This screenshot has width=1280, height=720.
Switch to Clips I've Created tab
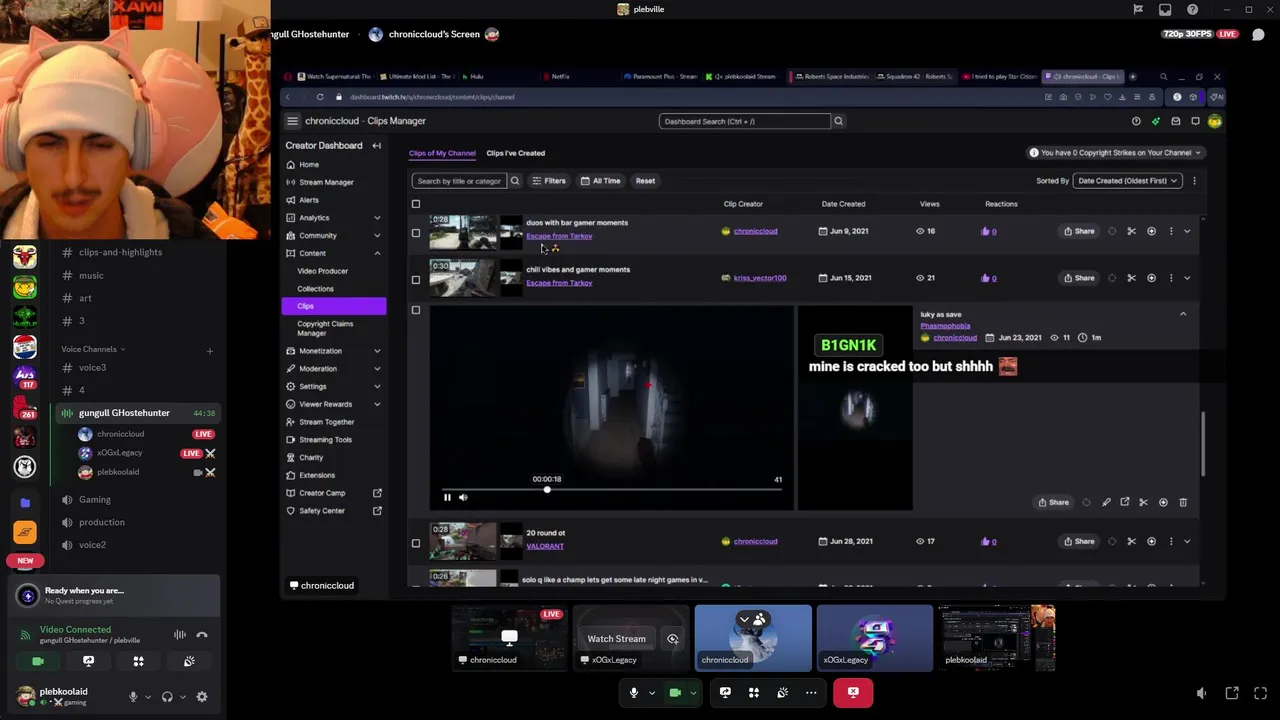(x=516, y=153)
